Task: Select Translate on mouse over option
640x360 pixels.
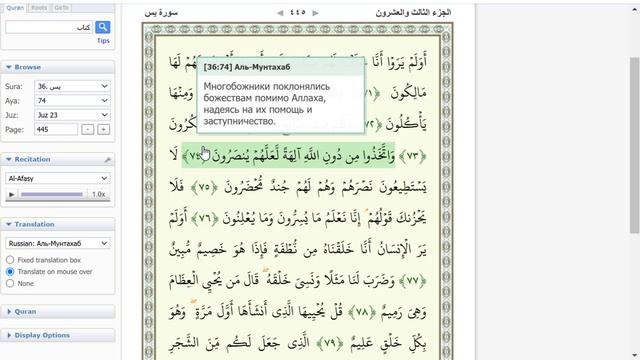Action: click(10, 271)
